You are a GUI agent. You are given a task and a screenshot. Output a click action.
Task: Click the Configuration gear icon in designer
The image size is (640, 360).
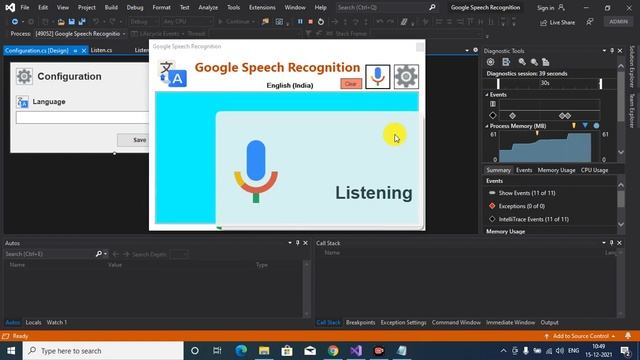point(24,76)
